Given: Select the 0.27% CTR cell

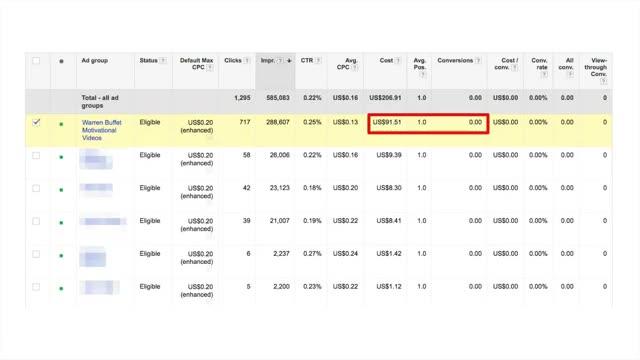Looking at the screenshot, I should tap(312, 253).
